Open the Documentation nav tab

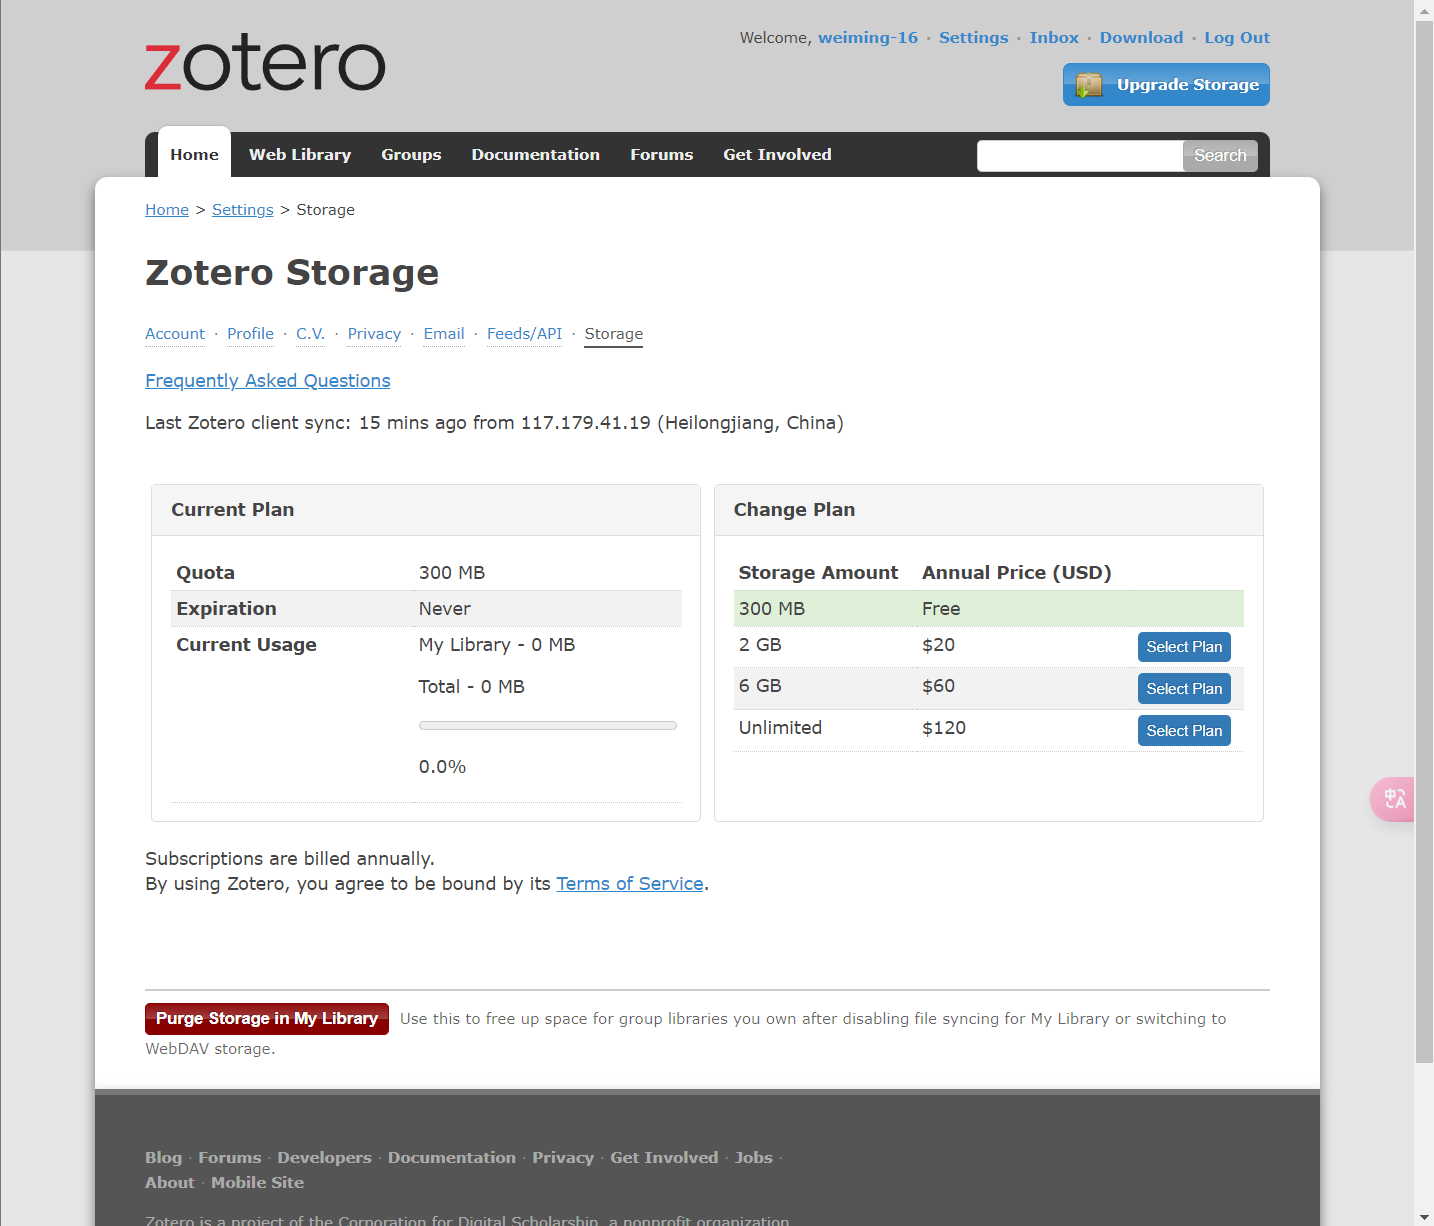535,155
